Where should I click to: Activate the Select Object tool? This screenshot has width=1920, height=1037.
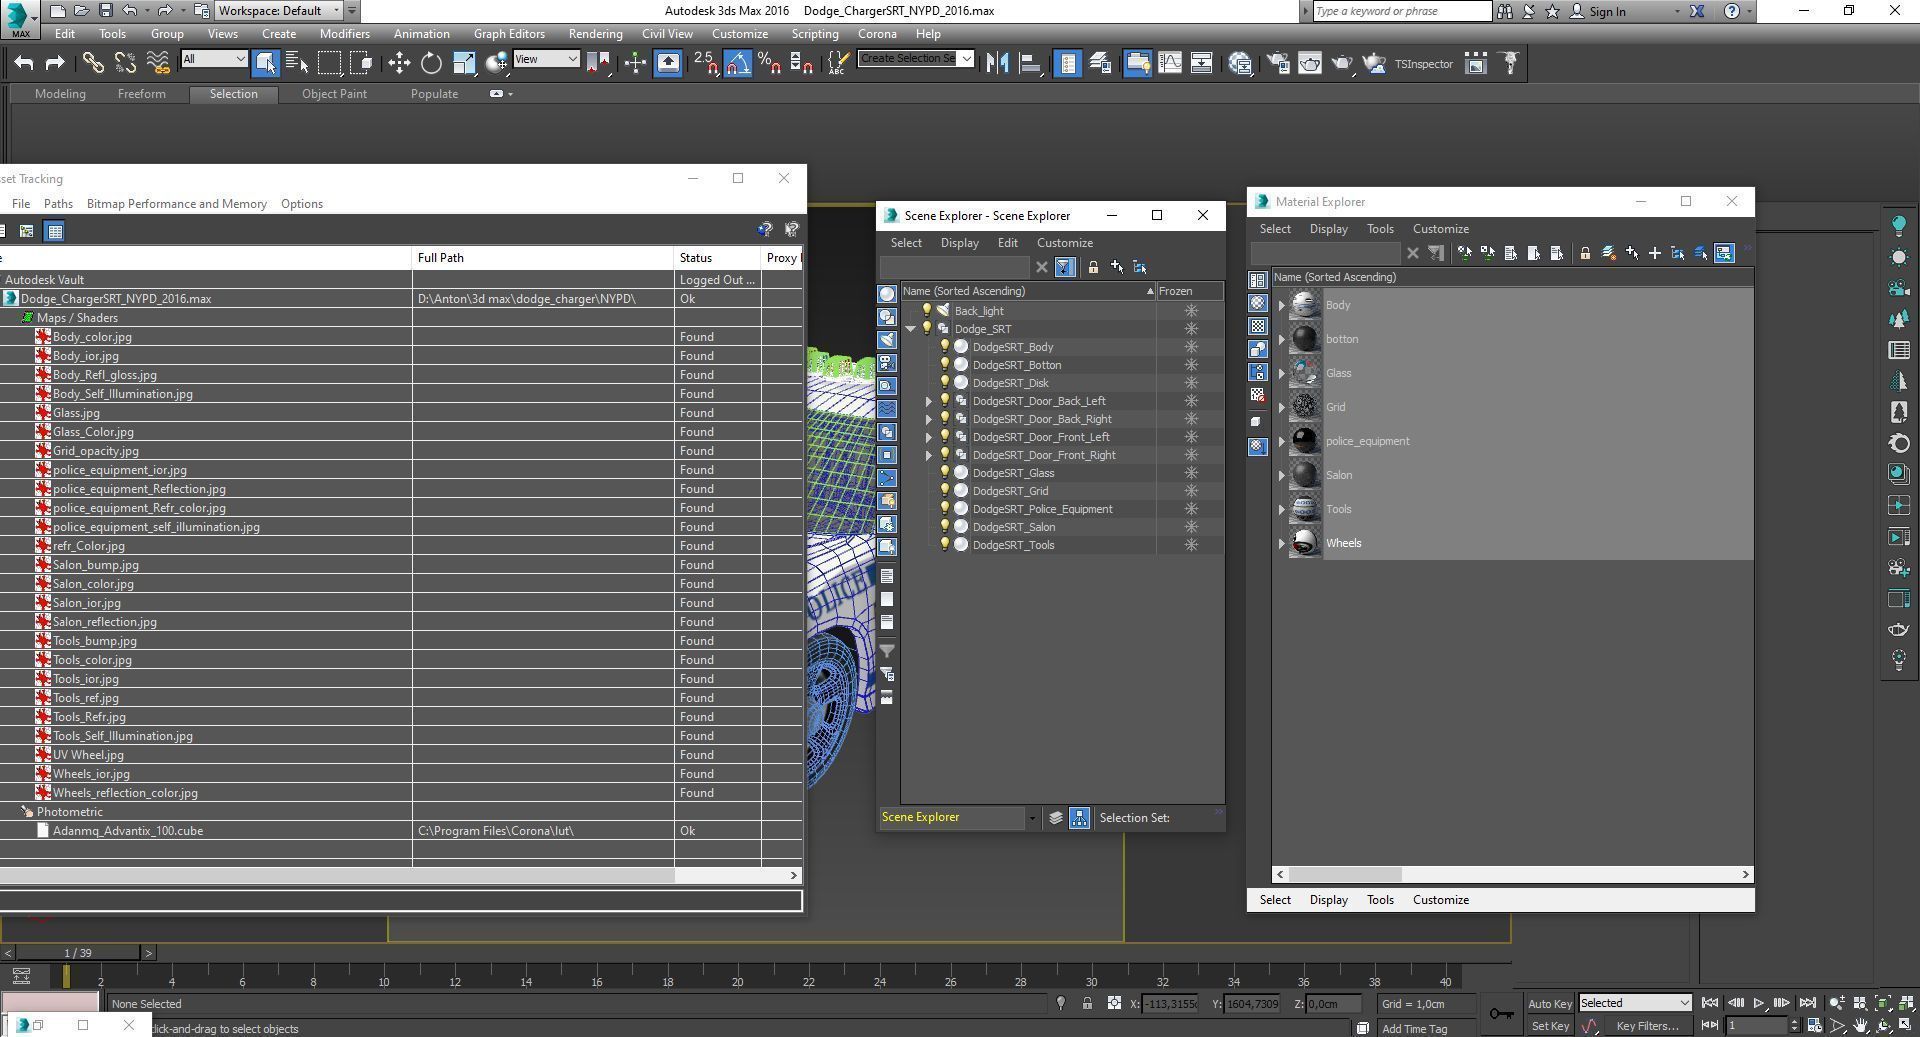(x=265, y=63)
